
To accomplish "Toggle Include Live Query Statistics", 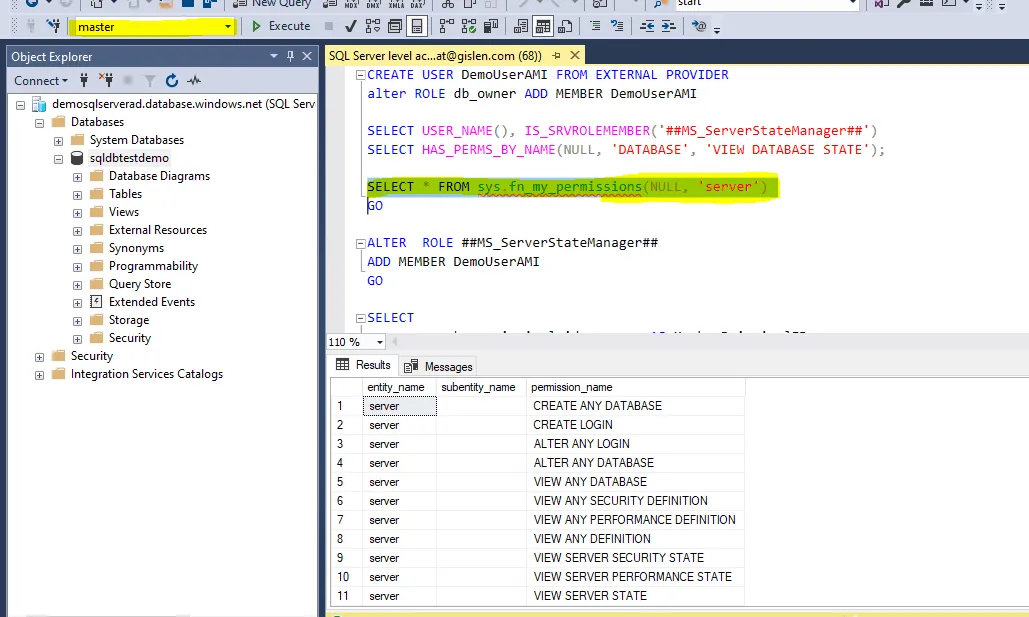I will pos(469,26).
